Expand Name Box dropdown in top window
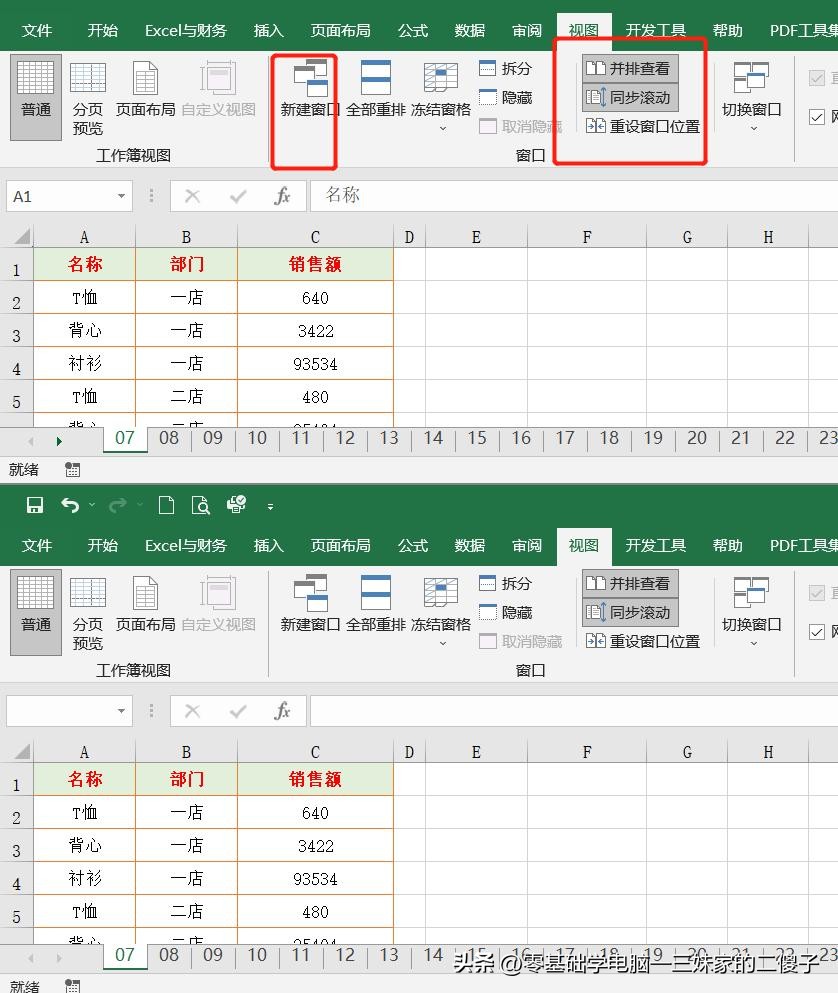Viewport: 838px width, 993px height. [121, 196]
